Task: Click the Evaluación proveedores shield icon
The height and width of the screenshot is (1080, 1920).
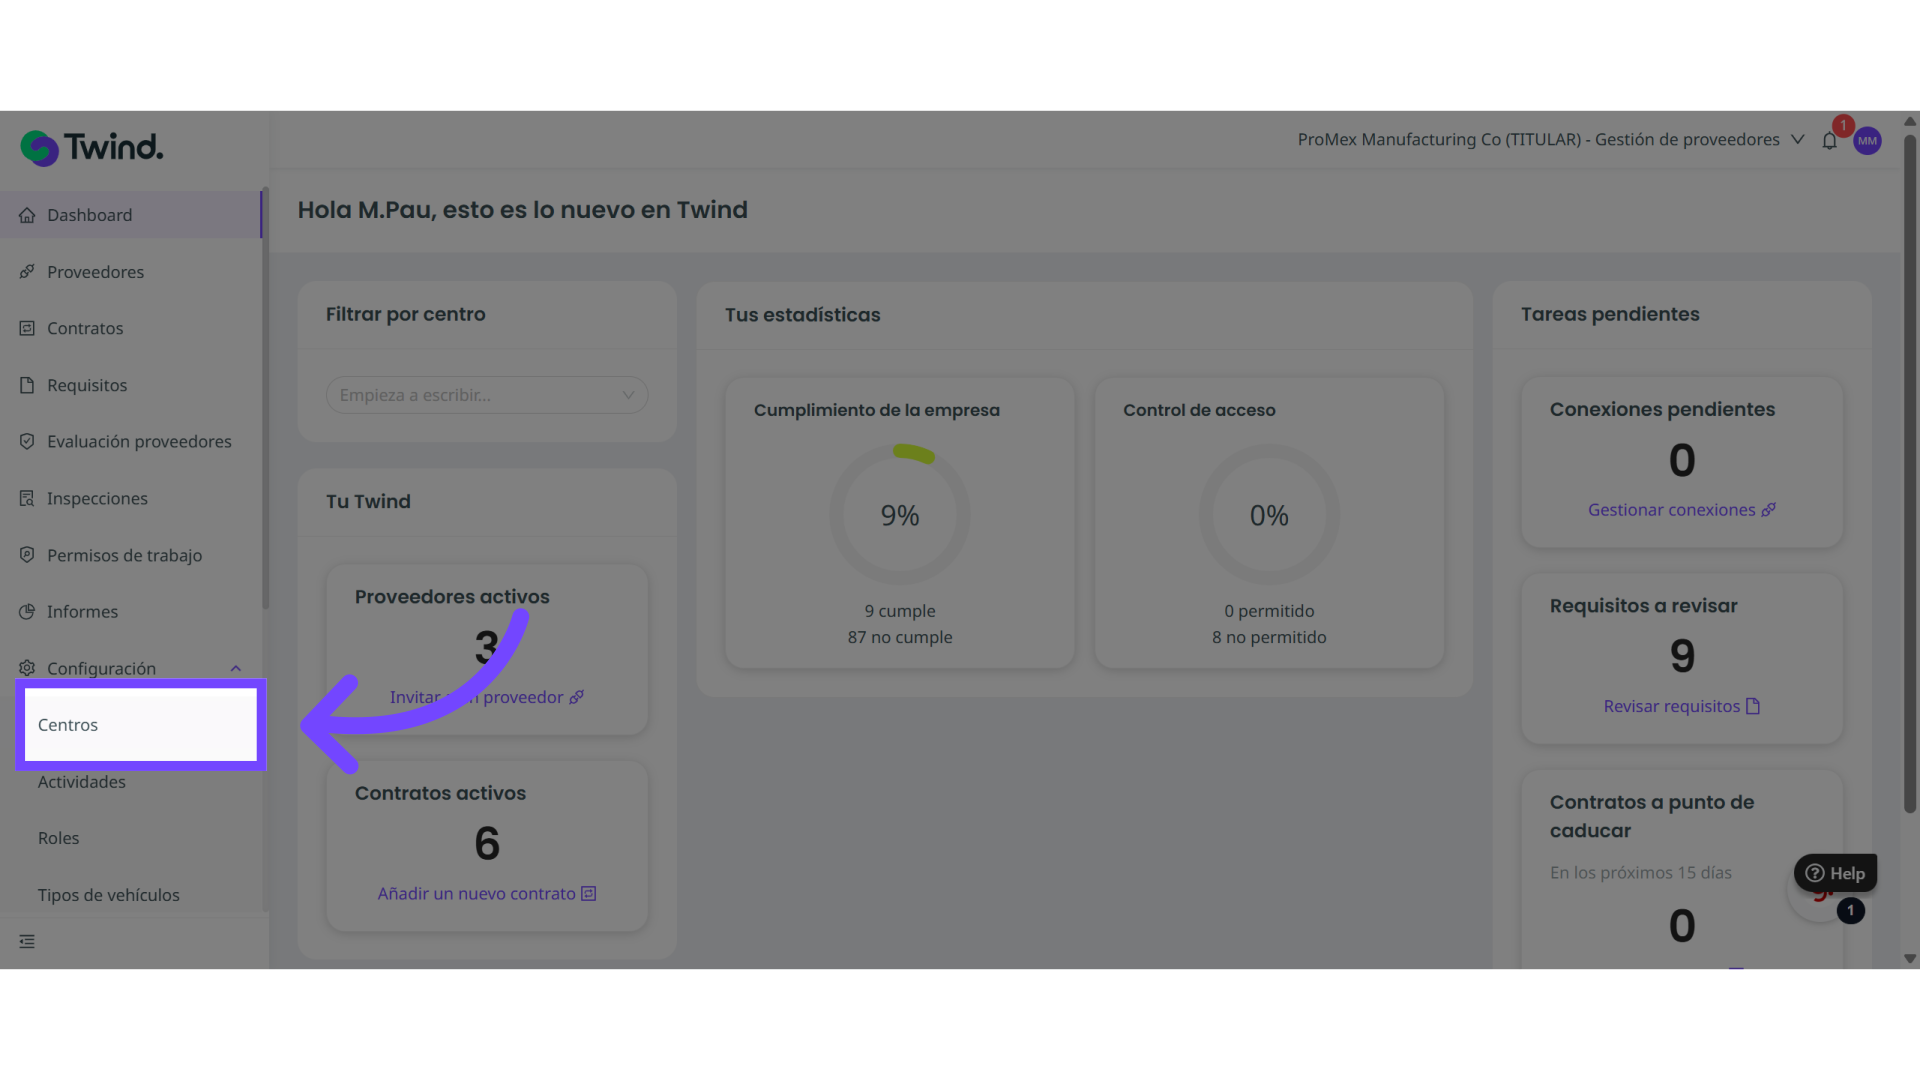Action: coord(27,441)
